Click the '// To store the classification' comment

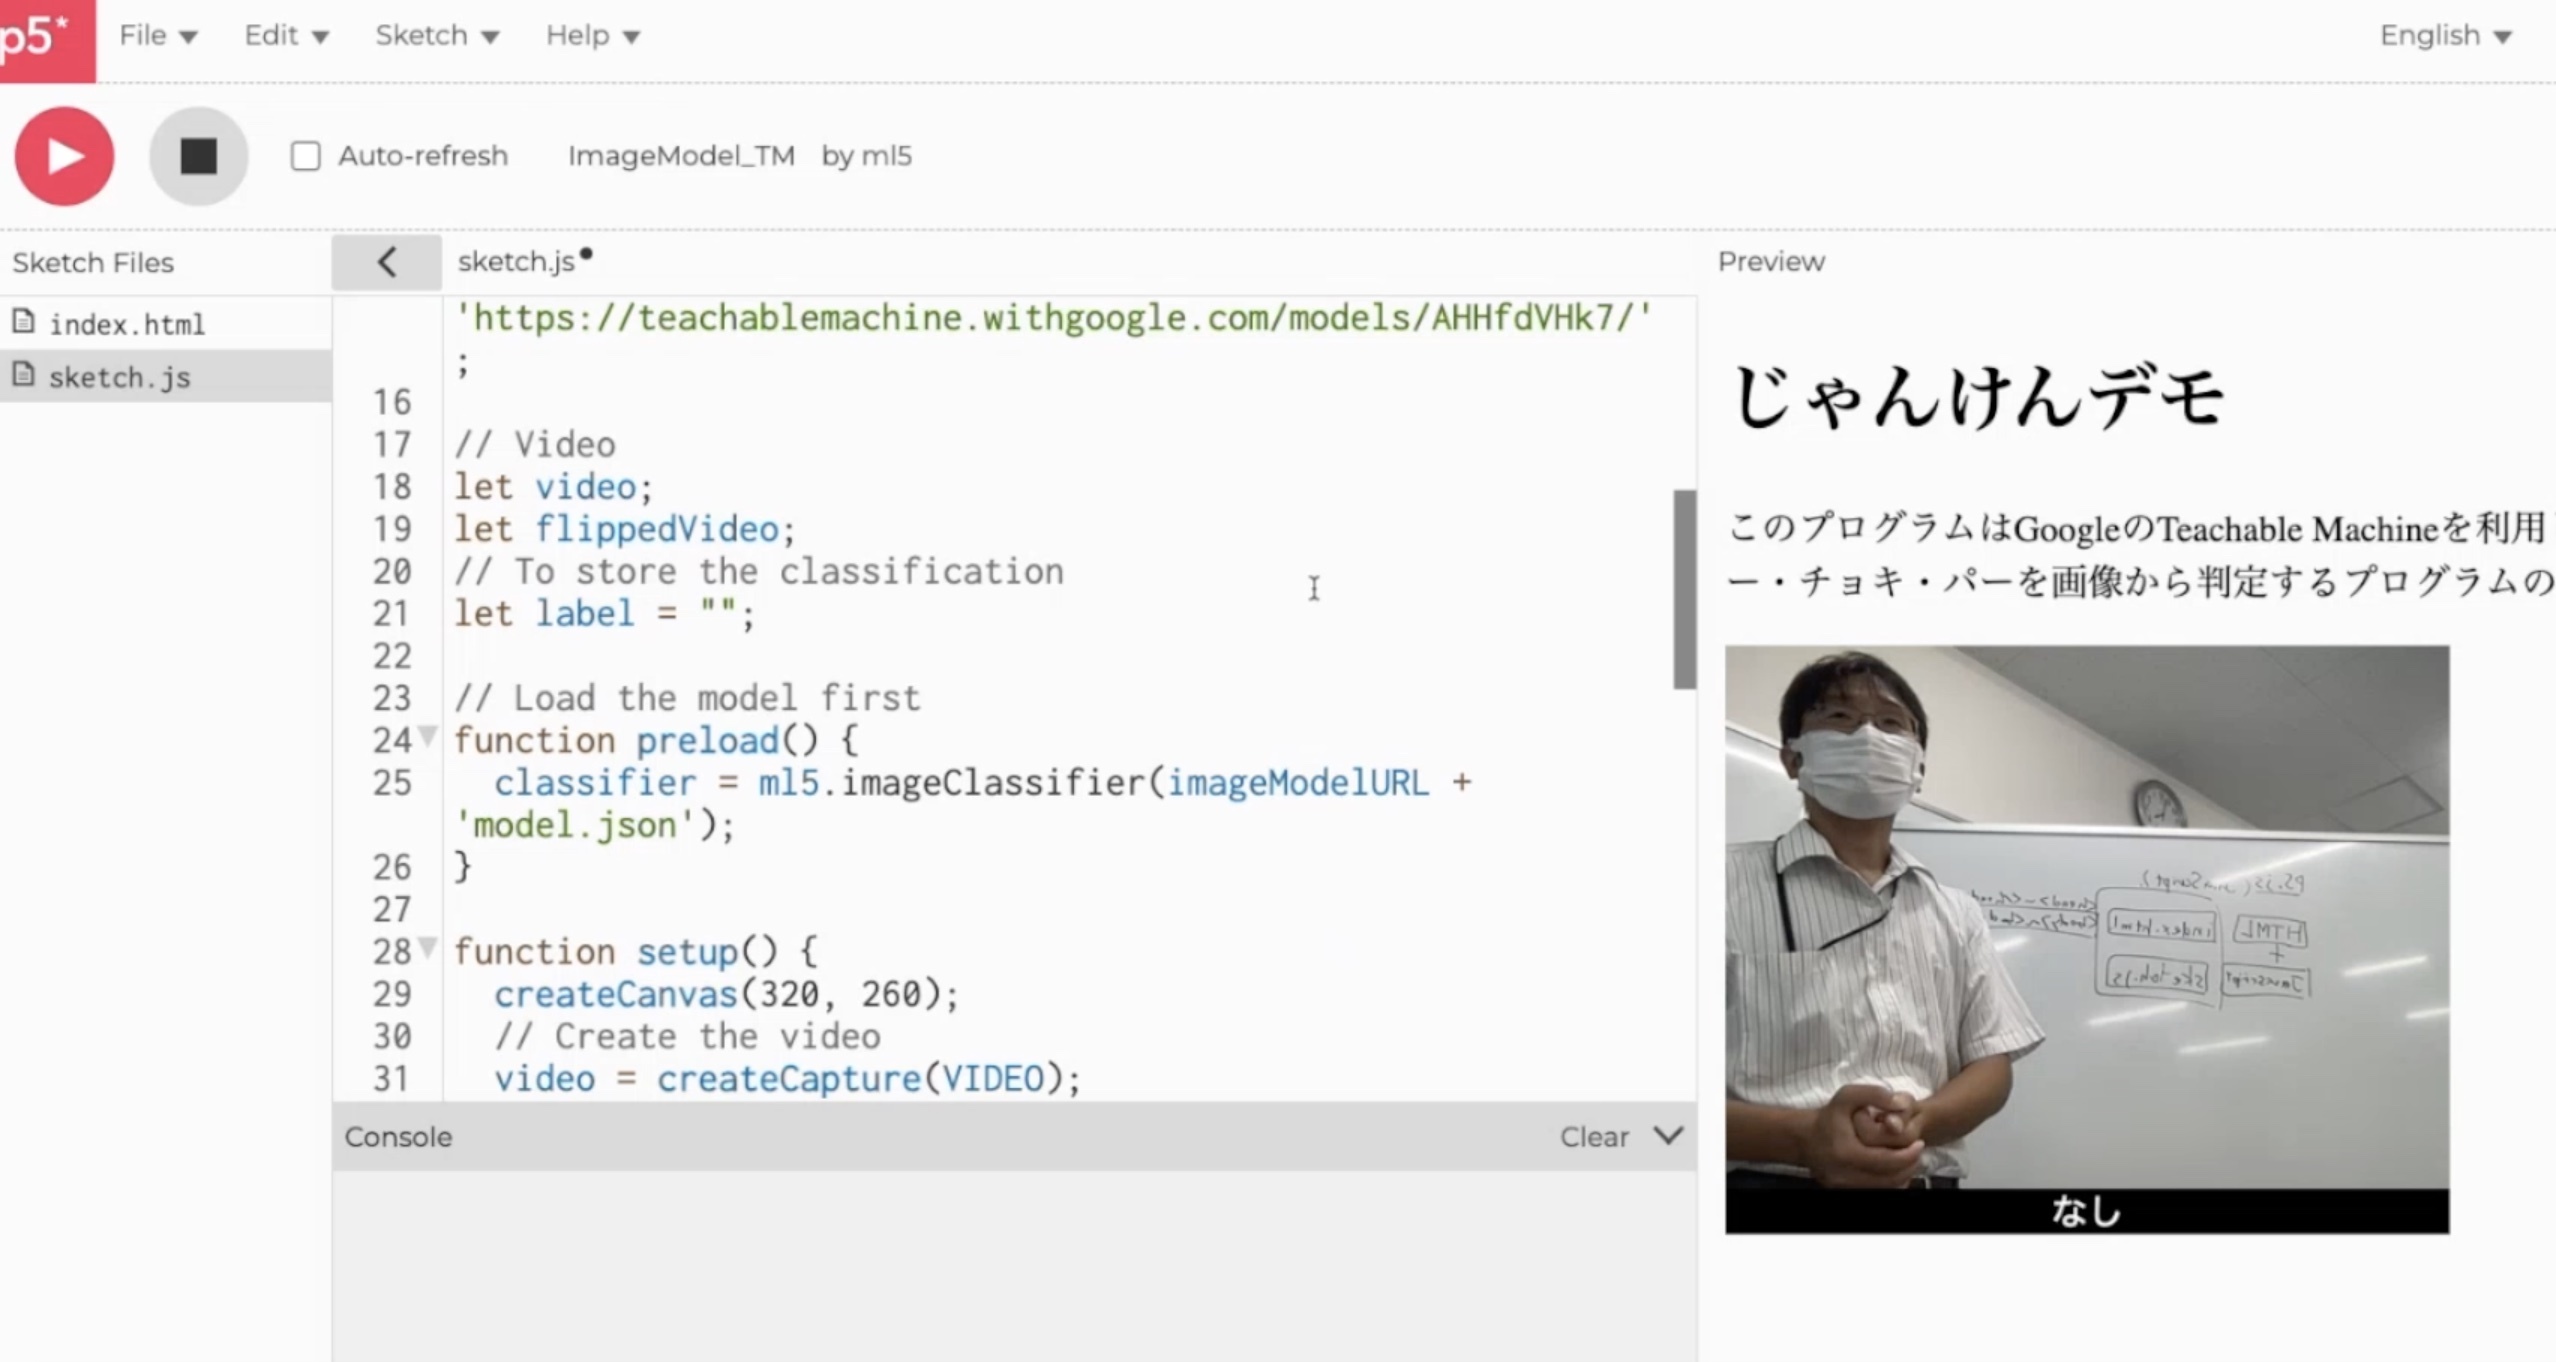tap(759, 571)
